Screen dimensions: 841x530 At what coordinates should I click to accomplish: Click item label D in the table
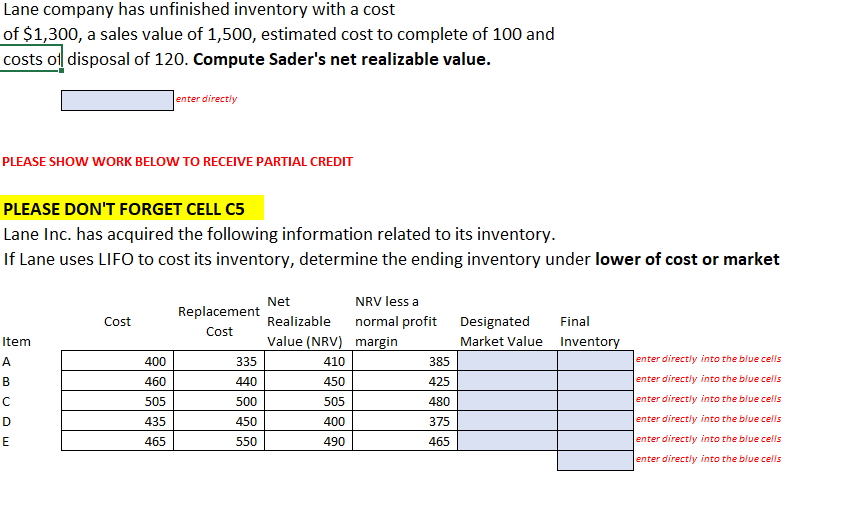6,421
